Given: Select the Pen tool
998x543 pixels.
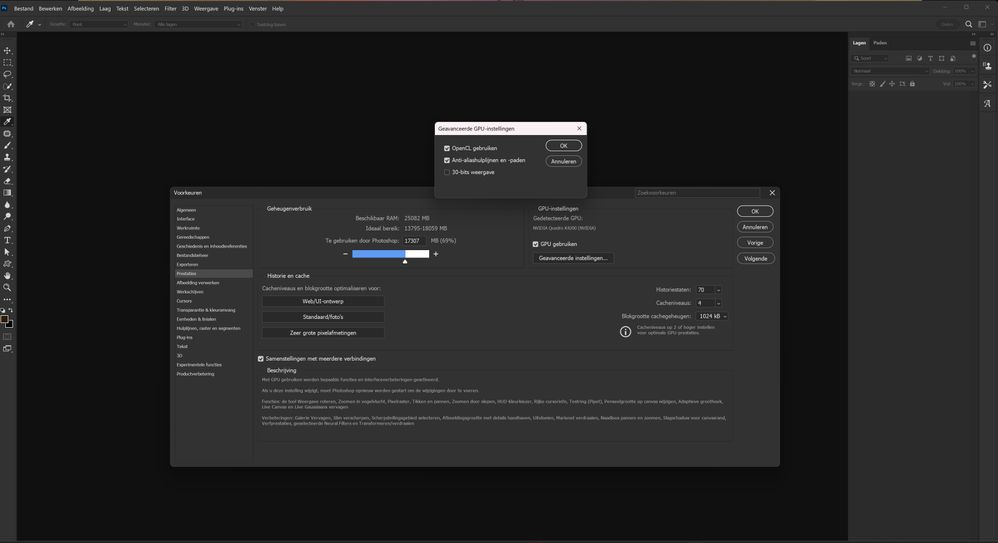Looking at the screenshot, I should [7, 229].
